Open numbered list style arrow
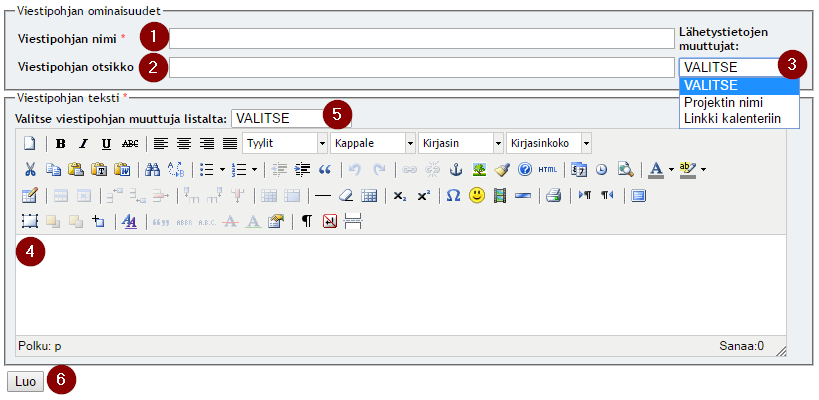Image resolution: width=819 pixels, height=400 pixels. (254, 169)
